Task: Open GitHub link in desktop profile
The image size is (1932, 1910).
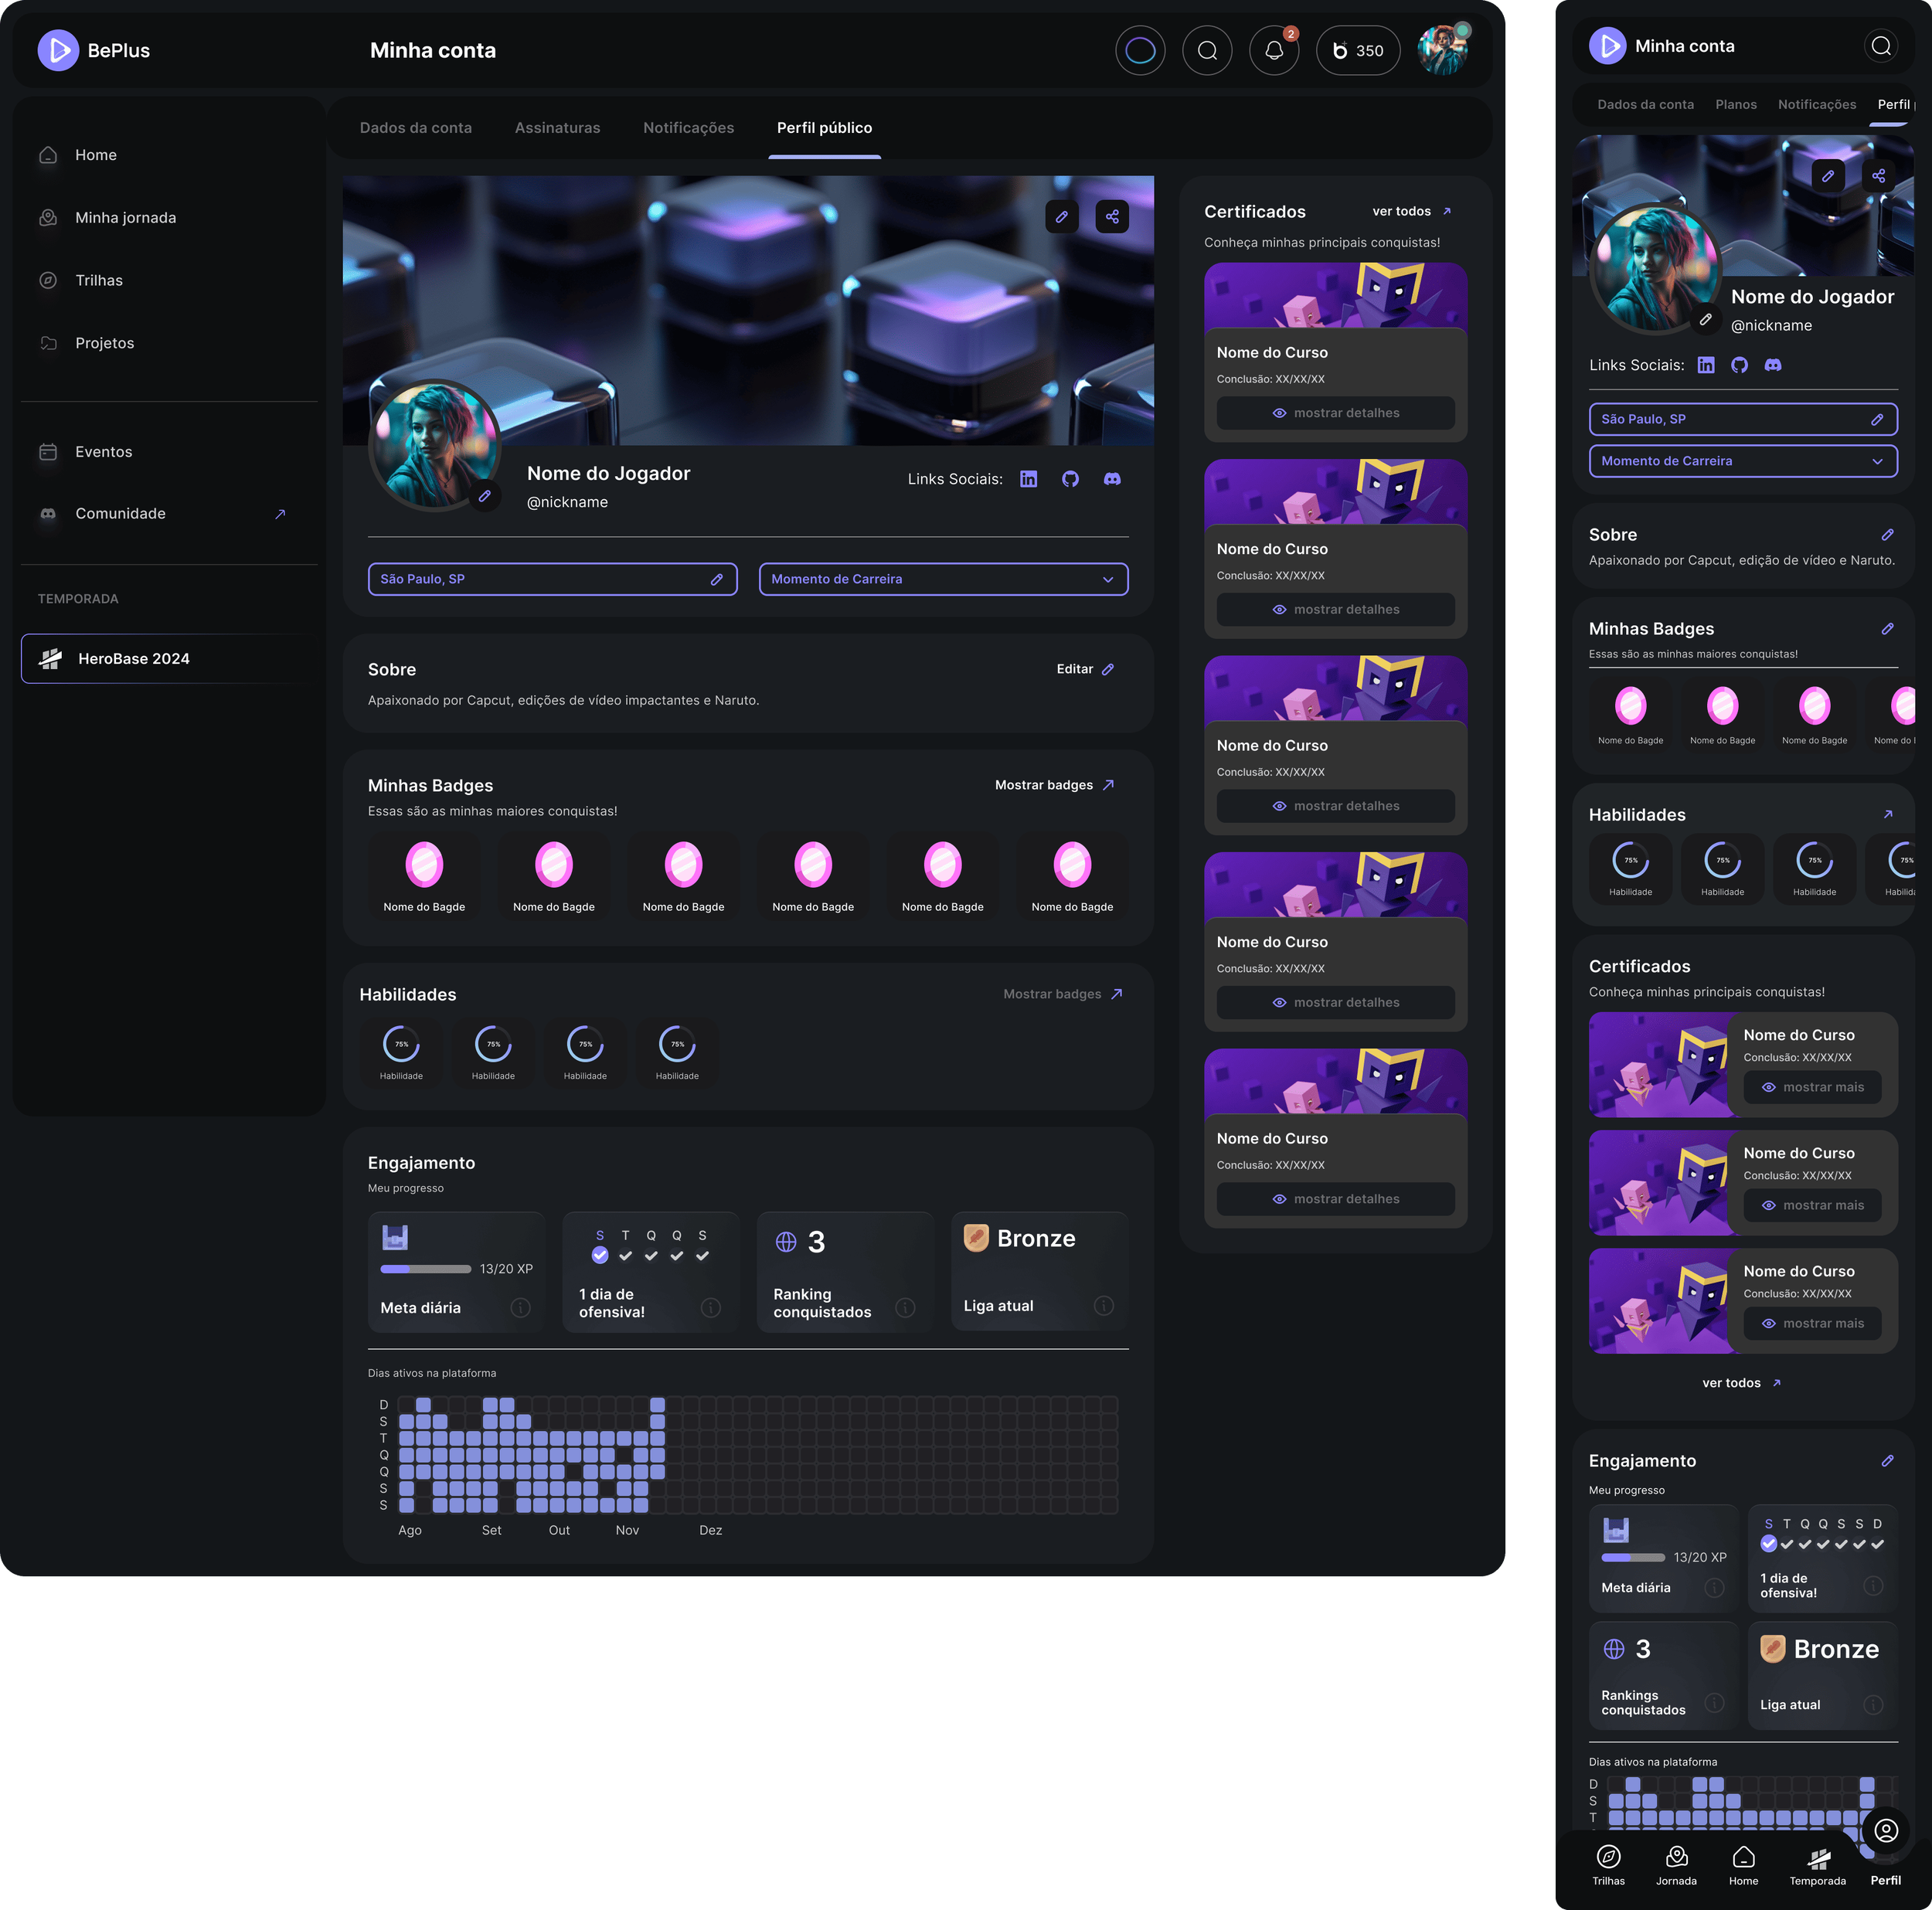Action: click(x=1070, y=479)
